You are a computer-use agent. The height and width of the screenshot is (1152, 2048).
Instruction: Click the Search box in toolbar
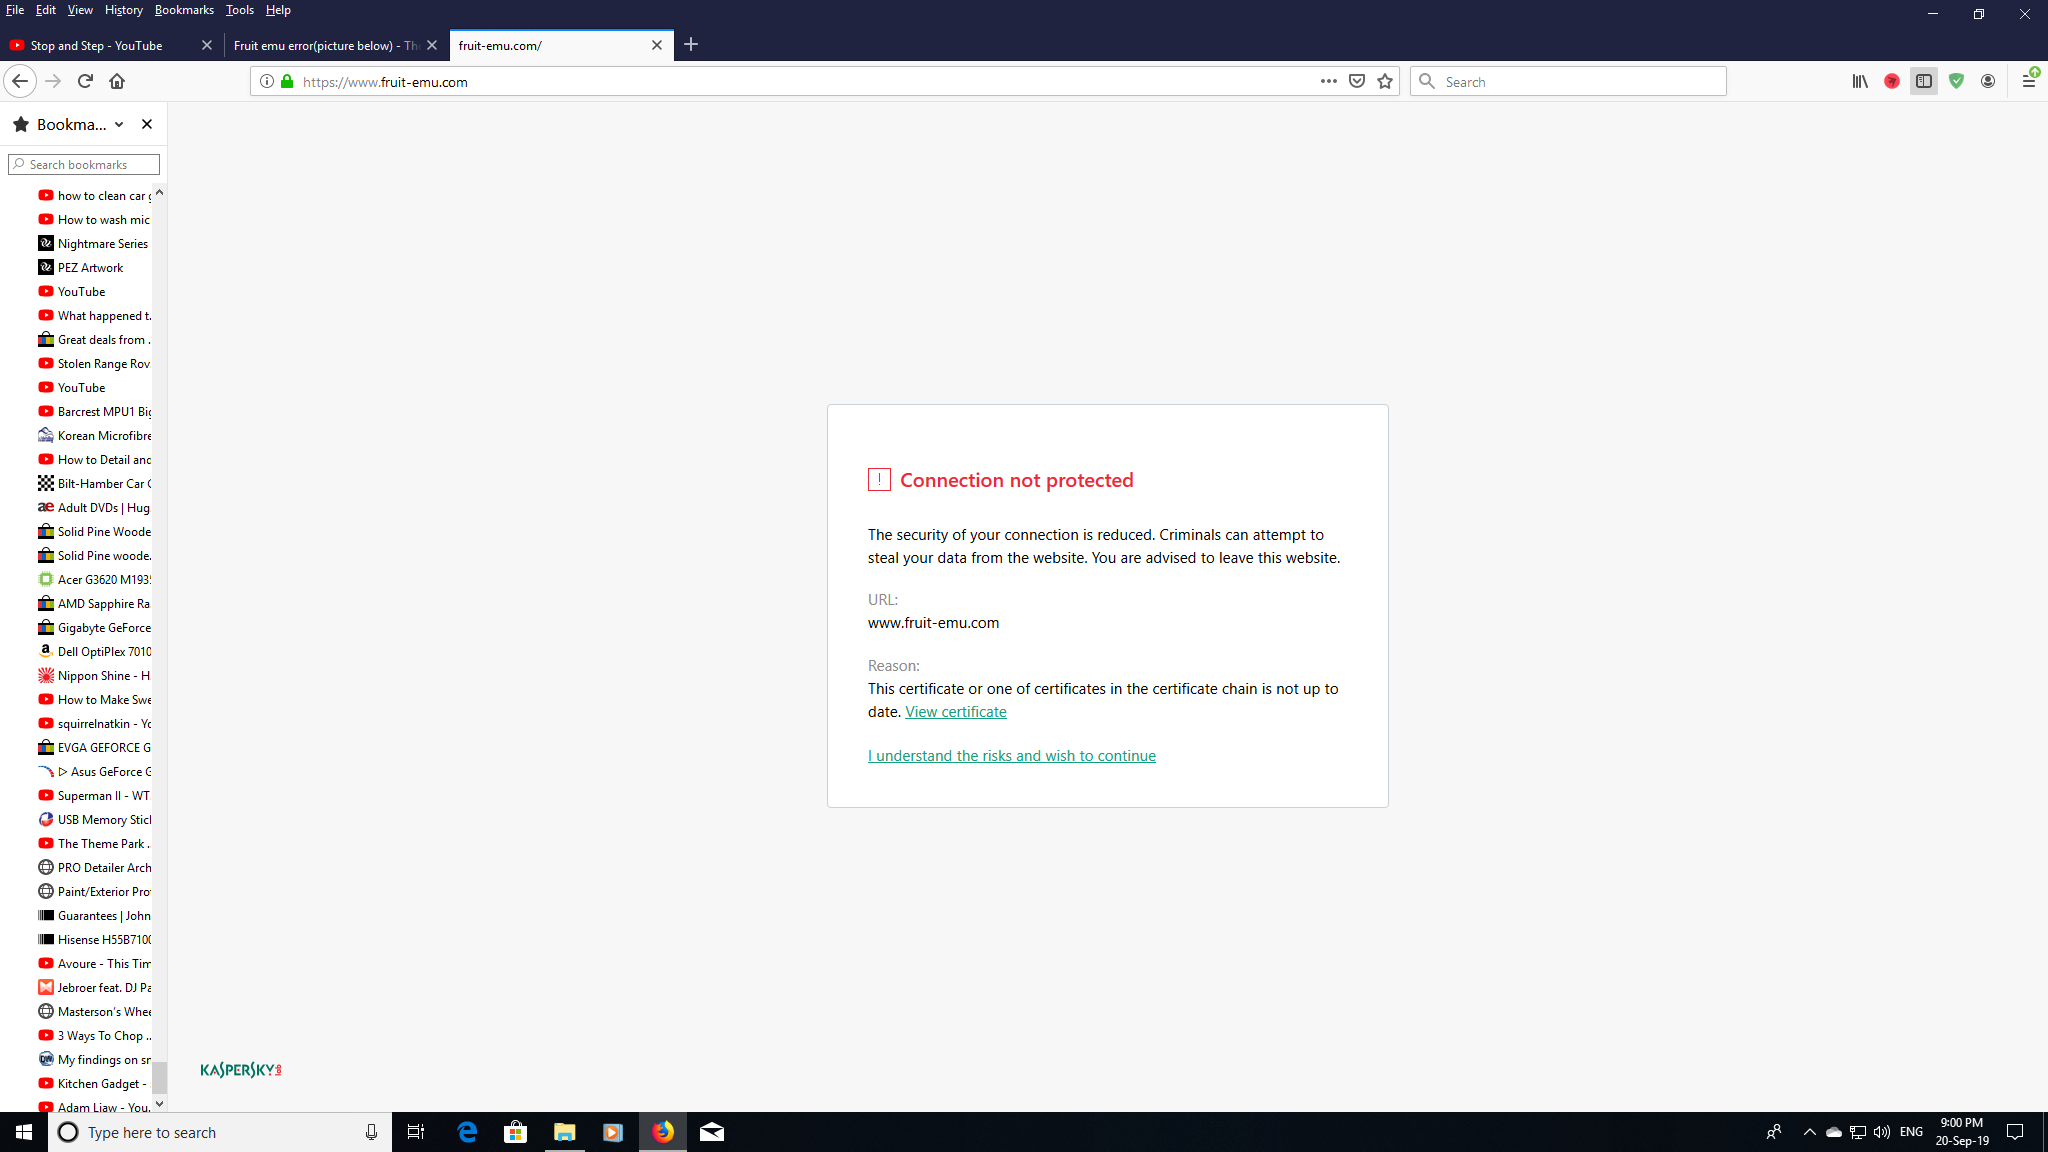coord(1568,81)
